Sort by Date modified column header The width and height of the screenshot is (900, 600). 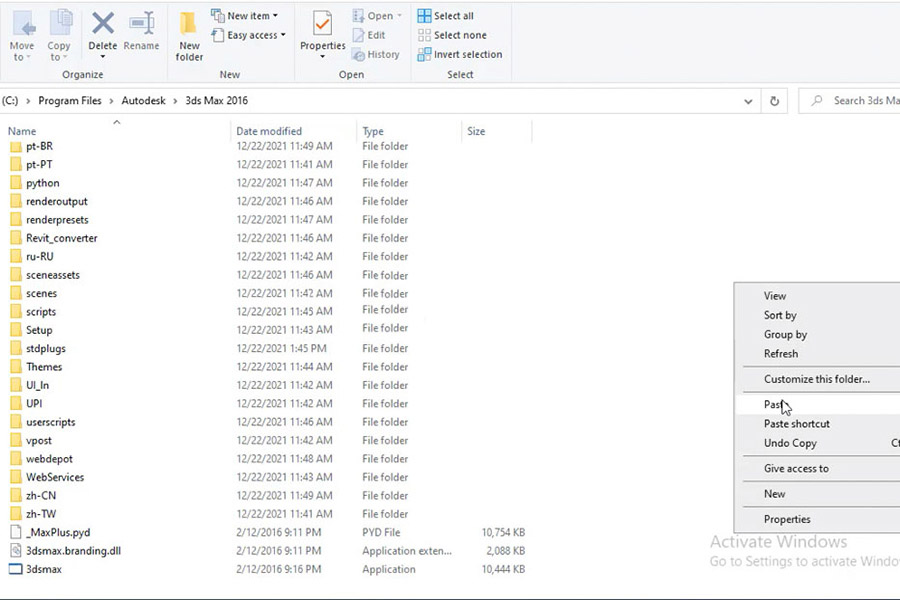point(269,131)
